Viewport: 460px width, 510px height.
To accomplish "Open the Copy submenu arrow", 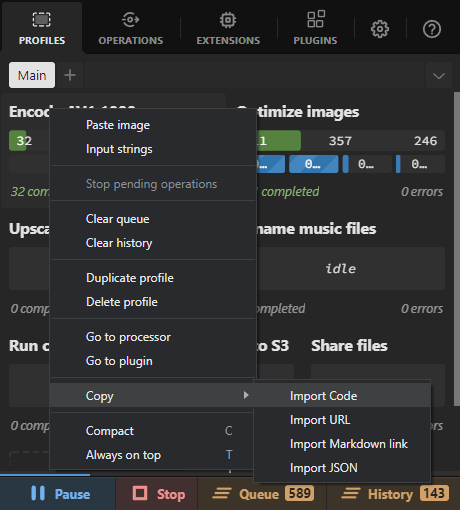I will pos(246,395).
